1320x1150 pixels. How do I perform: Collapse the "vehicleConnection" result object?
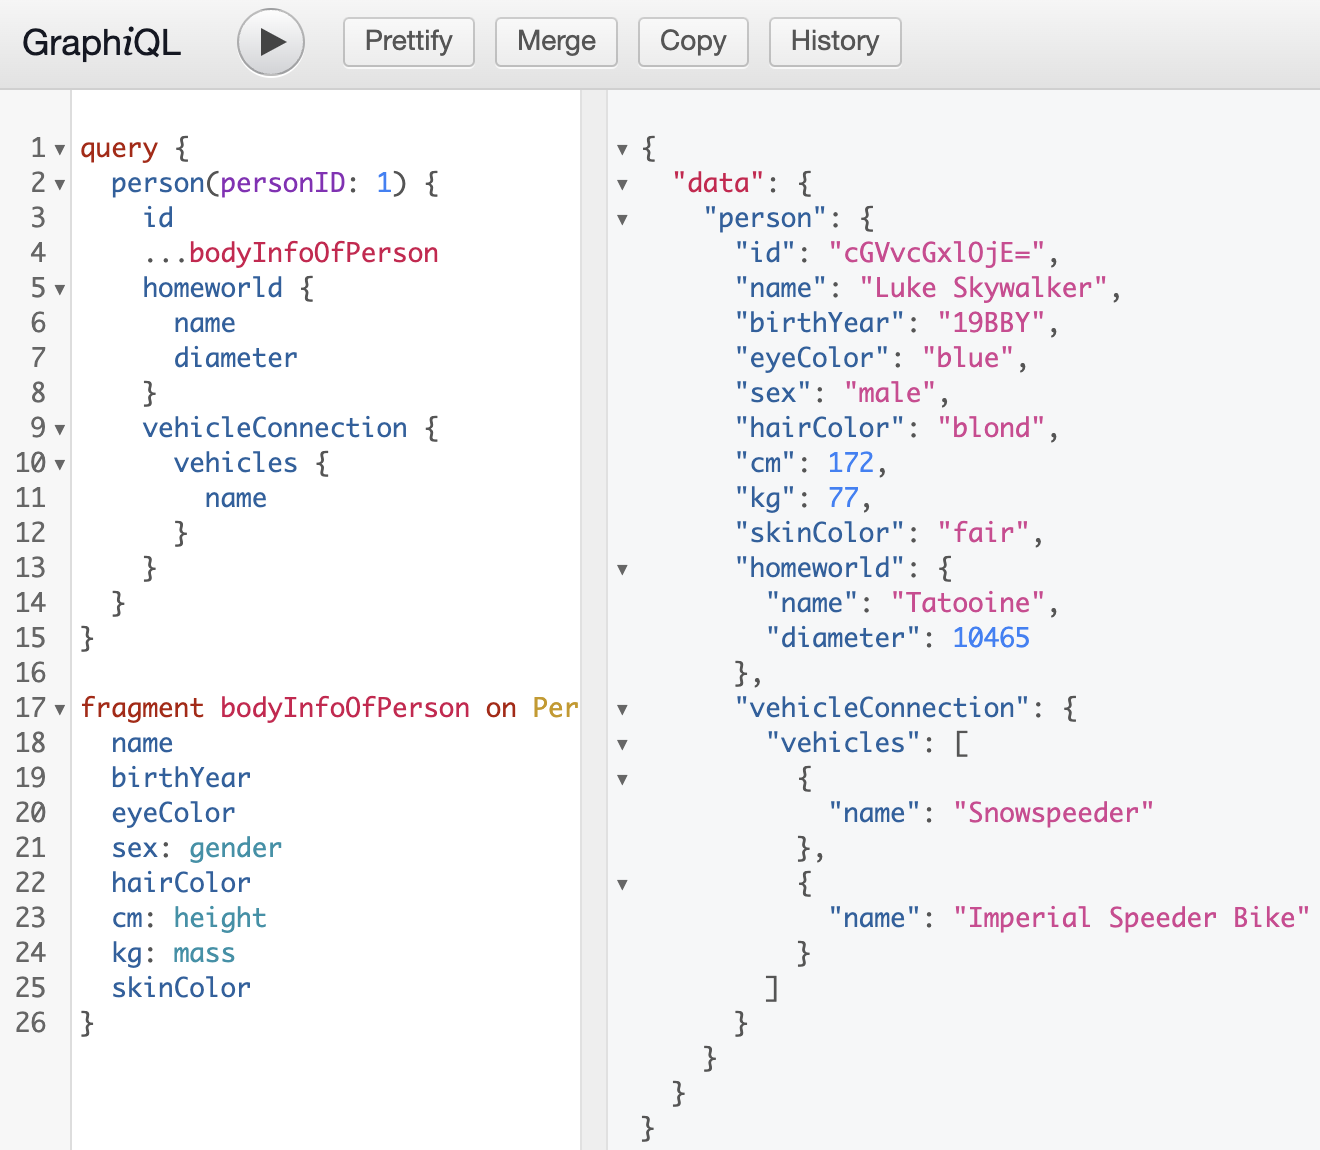pyautogui.click(x=622, y=710)
